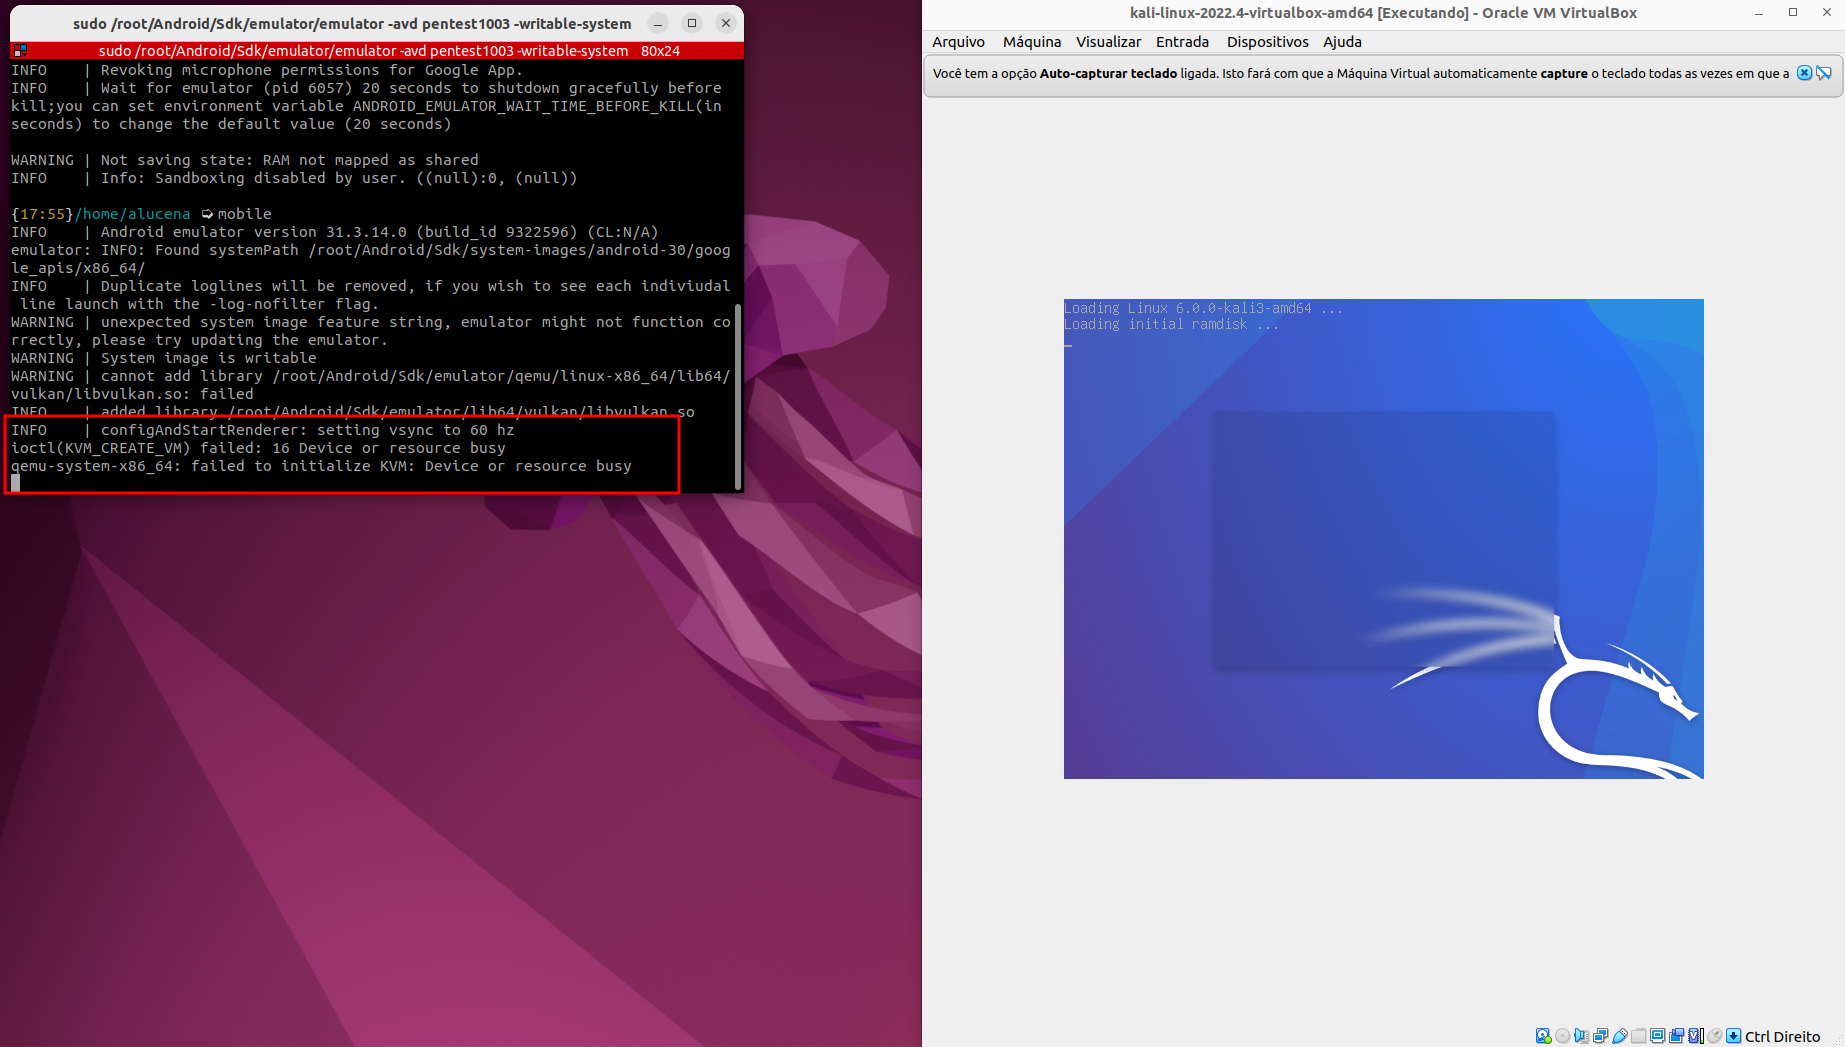Click the hard disk activity status icon
This screenshot has height=1047, width=1845.
click(x=1543, y=1036)
